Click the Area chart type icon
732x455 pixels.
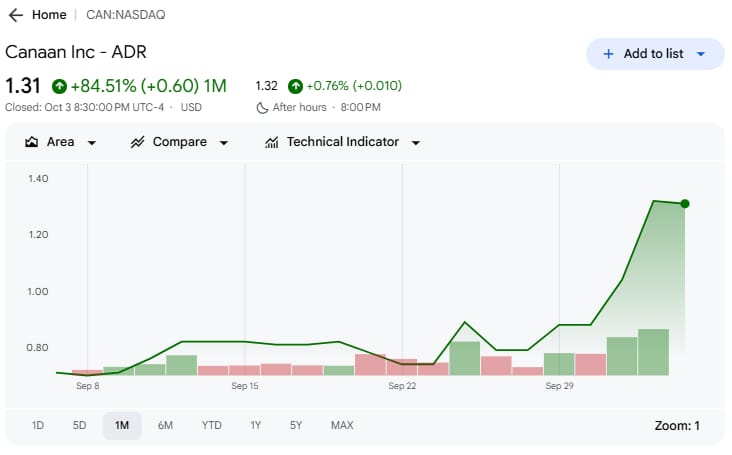(x=32, y=142)
